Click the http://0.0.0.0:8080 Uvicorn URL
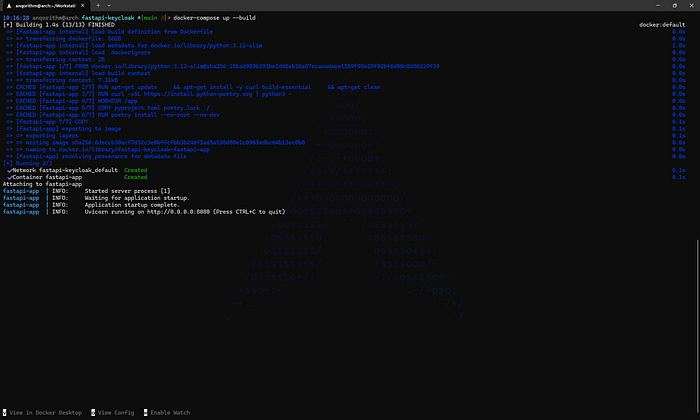The height and width of the screenshot is (420, 700). point(178,212)
